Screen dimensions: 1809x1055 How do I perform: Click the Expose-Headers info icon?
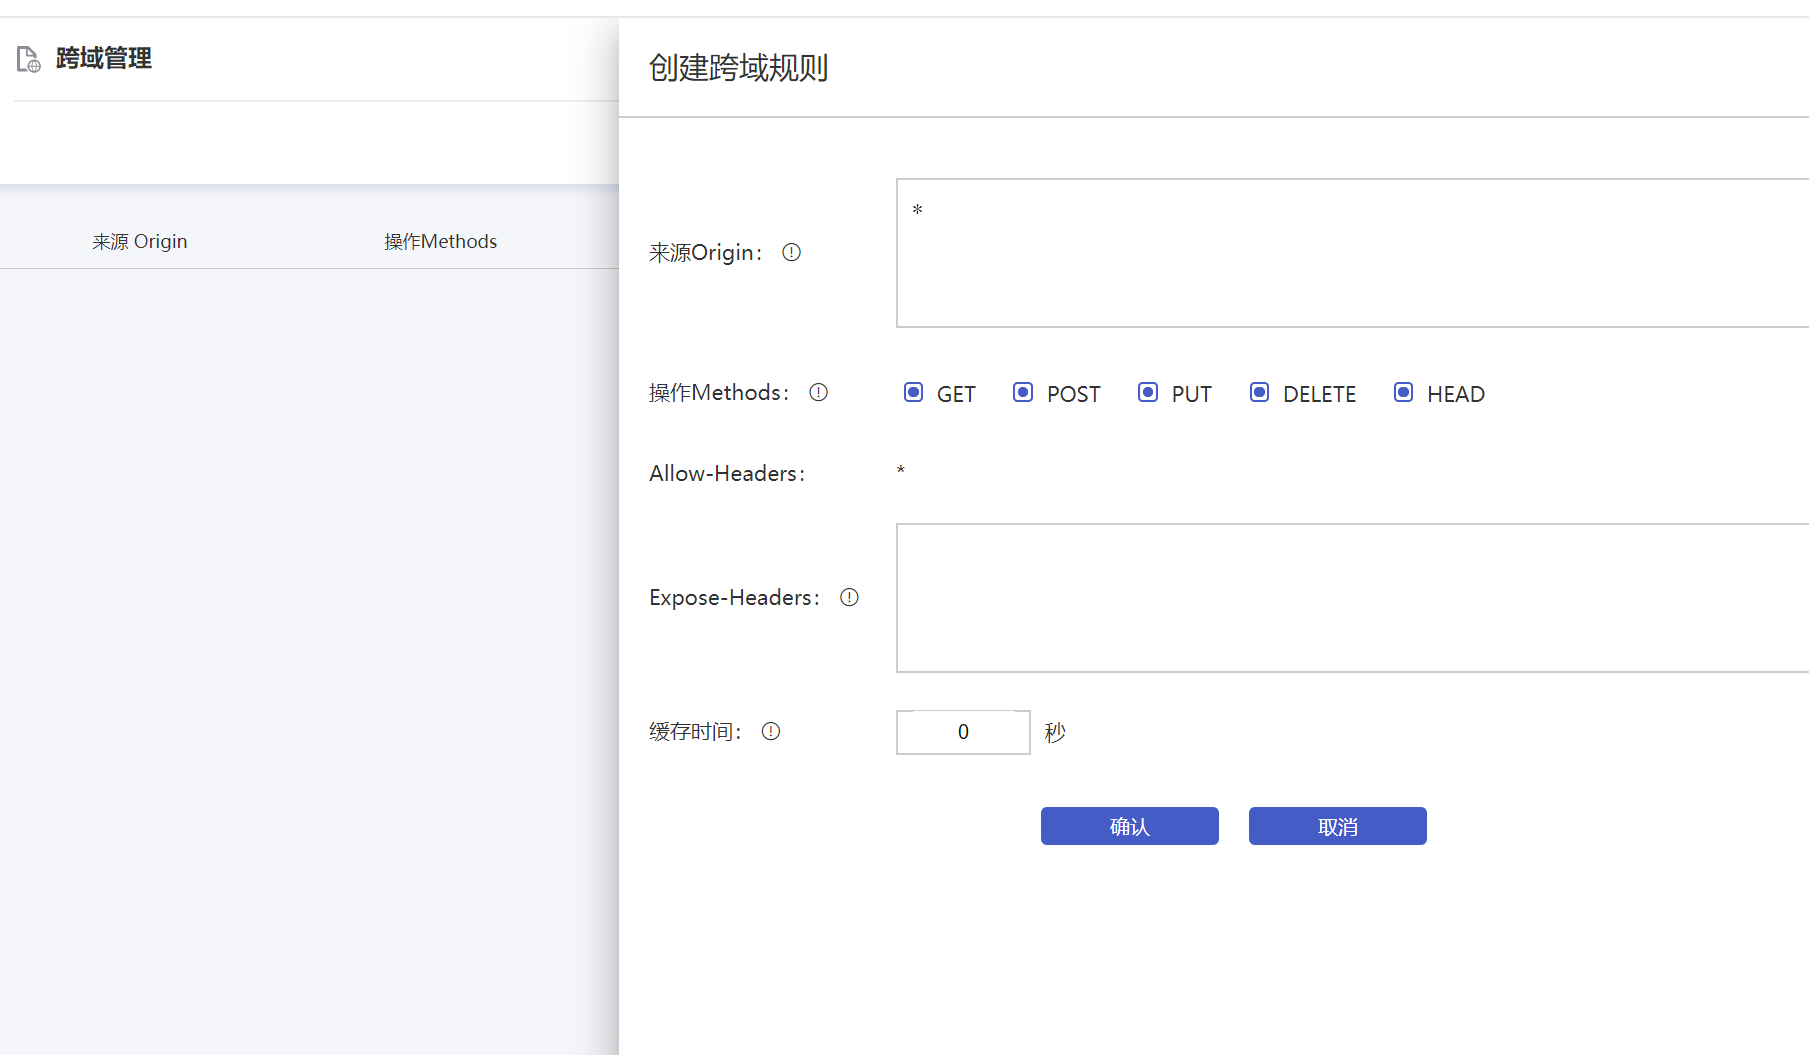(x=849, y=597)
